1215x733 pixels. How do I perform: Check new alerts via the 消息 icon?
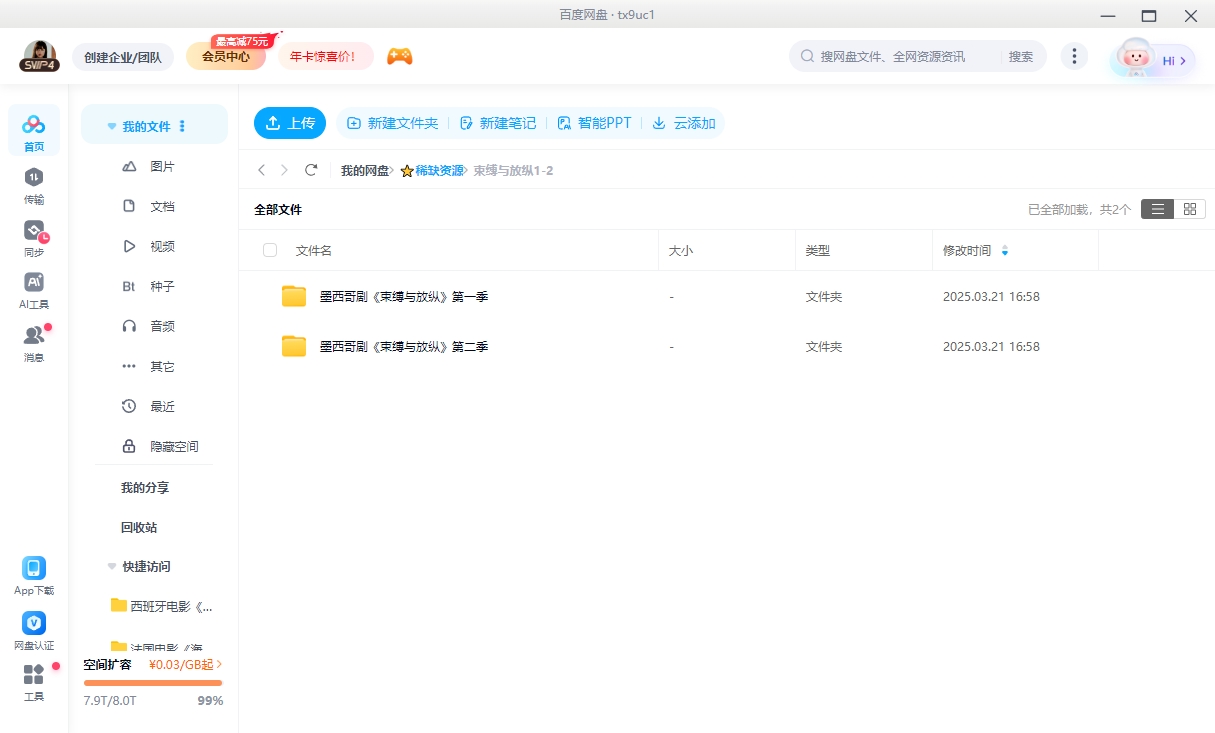click(x=34, y=340)
